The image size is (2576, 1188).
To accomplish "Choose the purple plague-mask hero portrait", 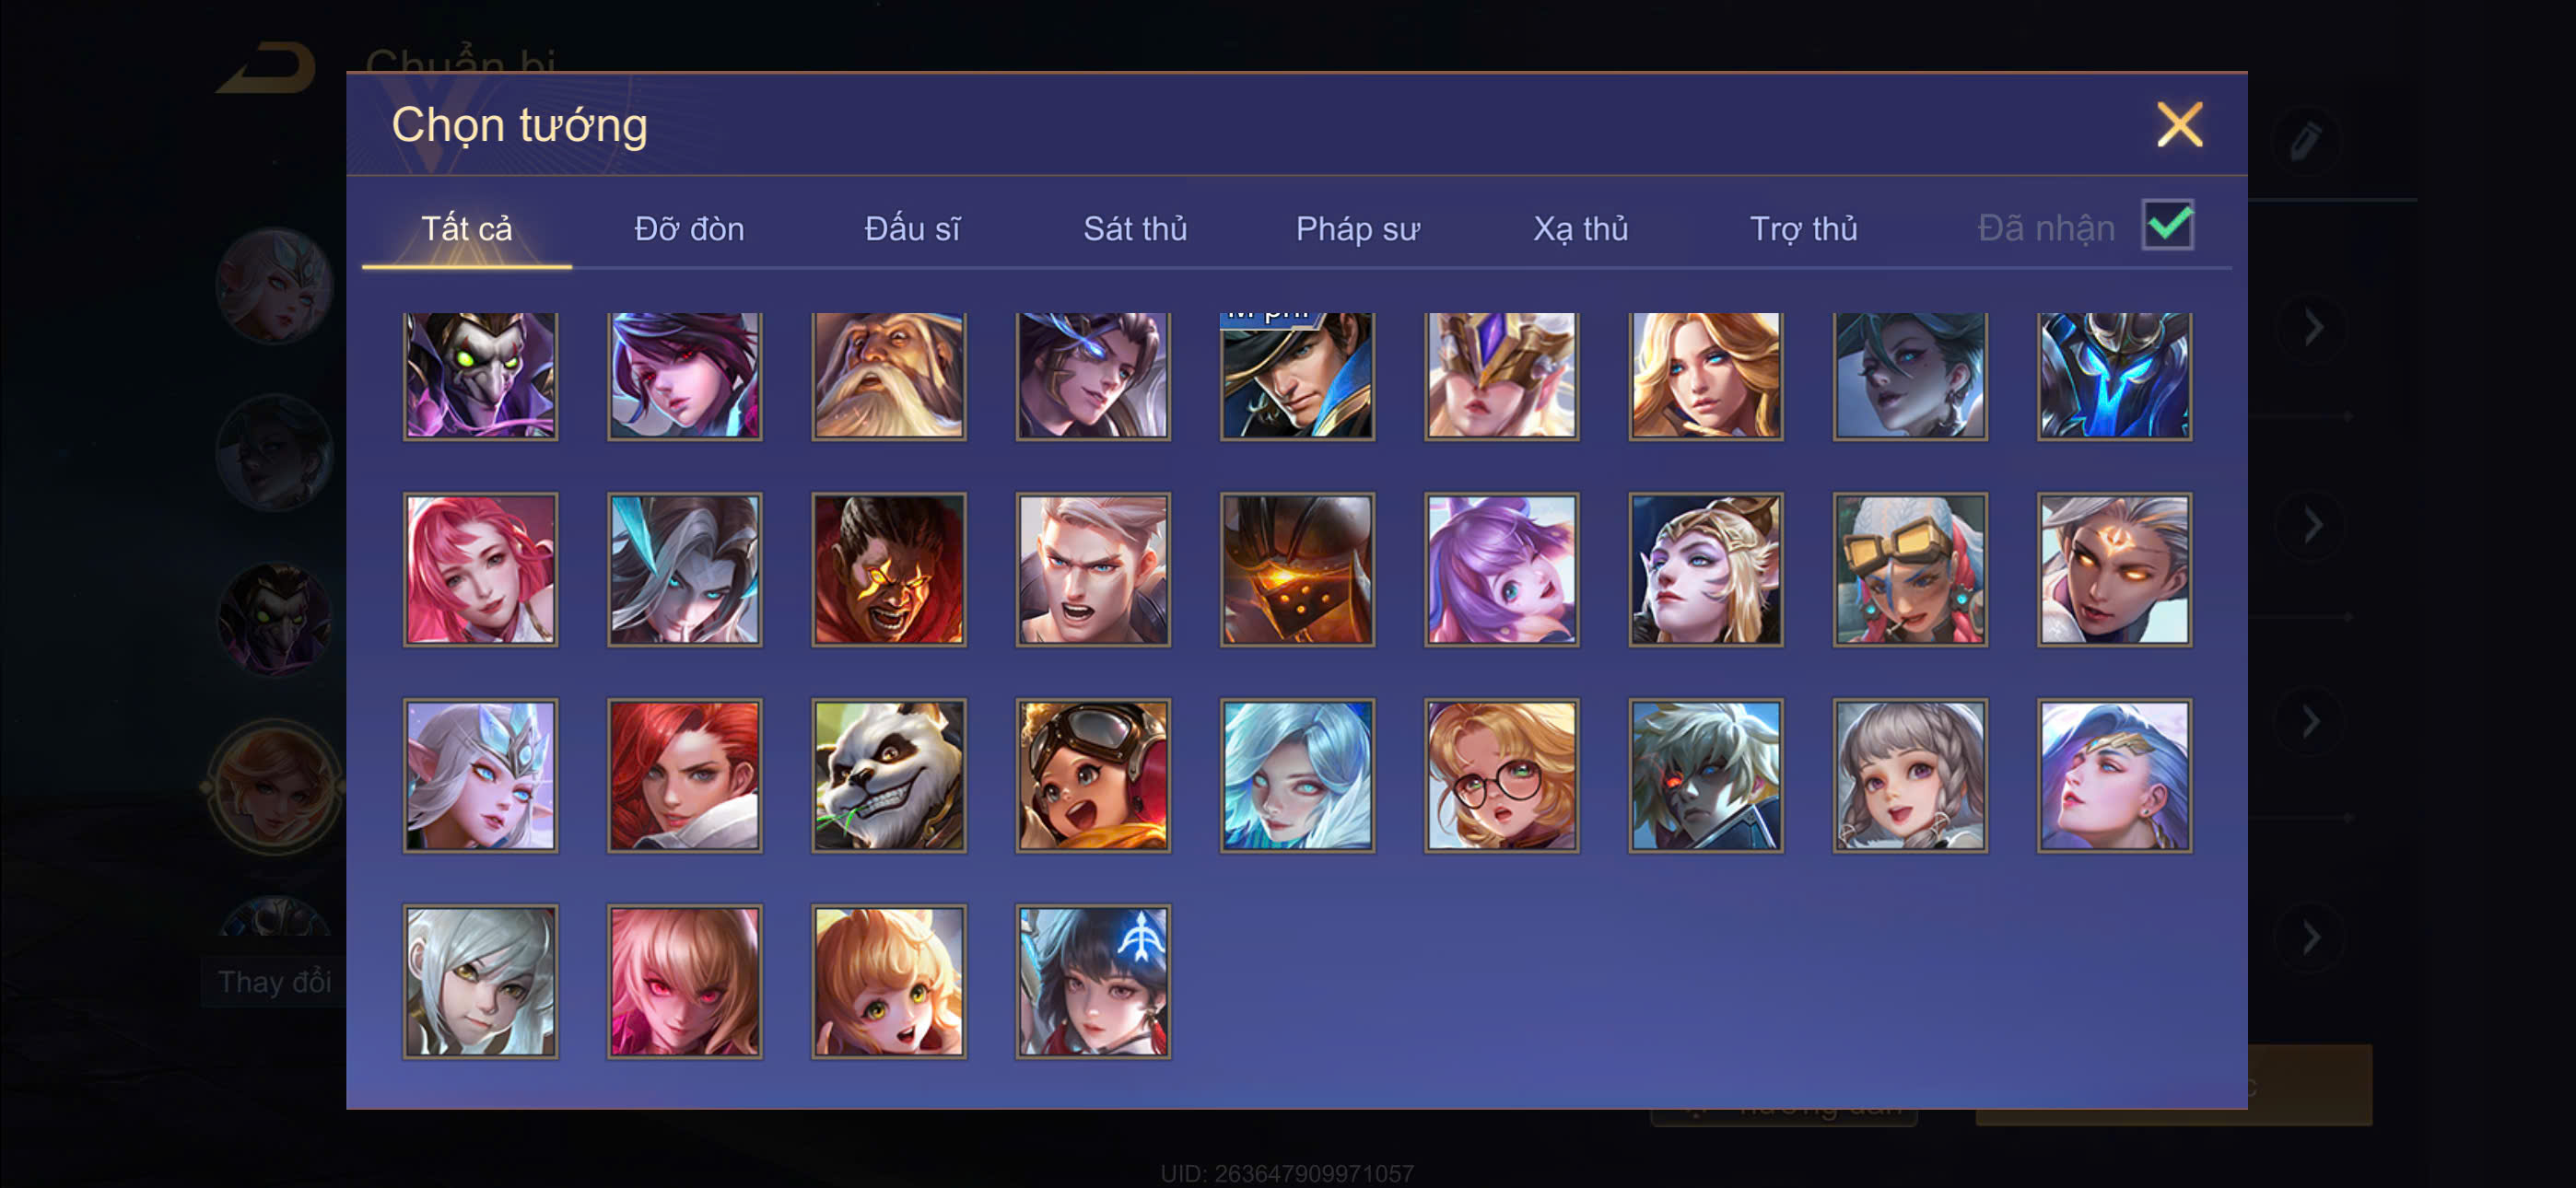I will tap(480, 375).
